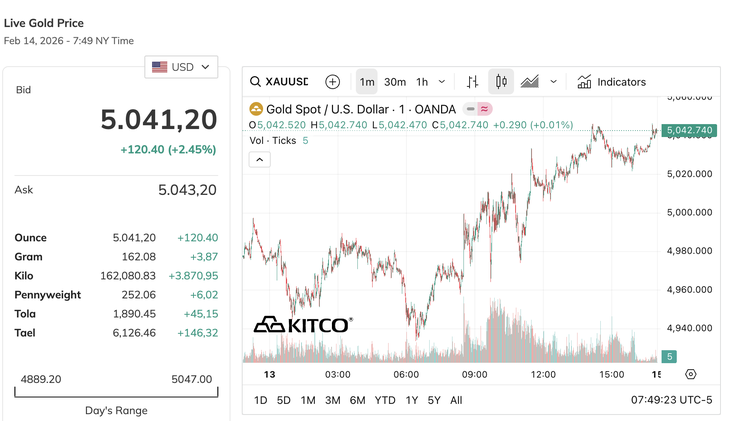Select the area chart style icon
This screenshot has width=730, height=421.
[529, 82]
